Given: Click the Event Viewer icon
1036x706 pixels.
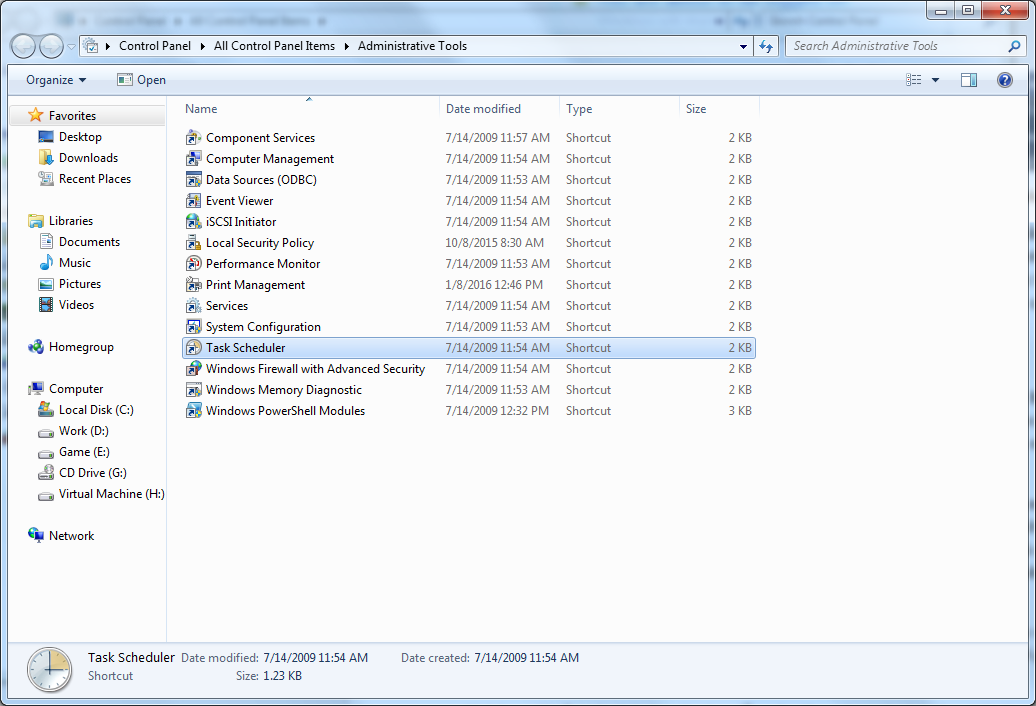Looking at the screenshot, I should click(193, 201).
